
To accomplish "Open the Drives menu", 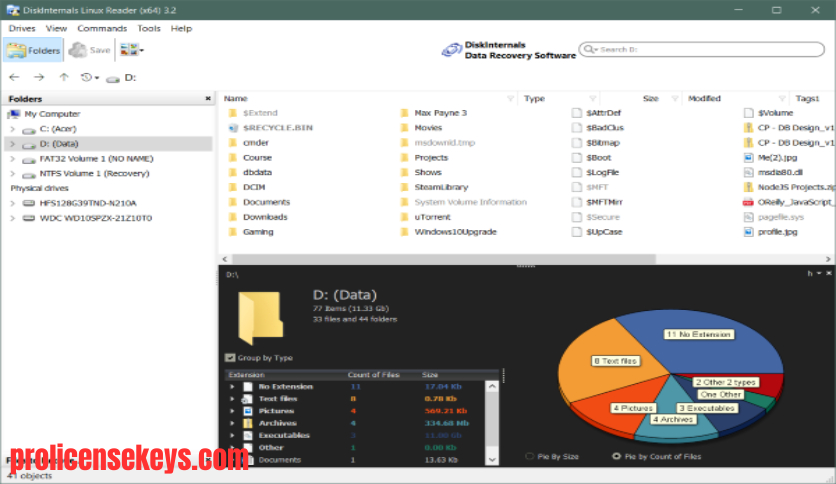I will (22, 28).
